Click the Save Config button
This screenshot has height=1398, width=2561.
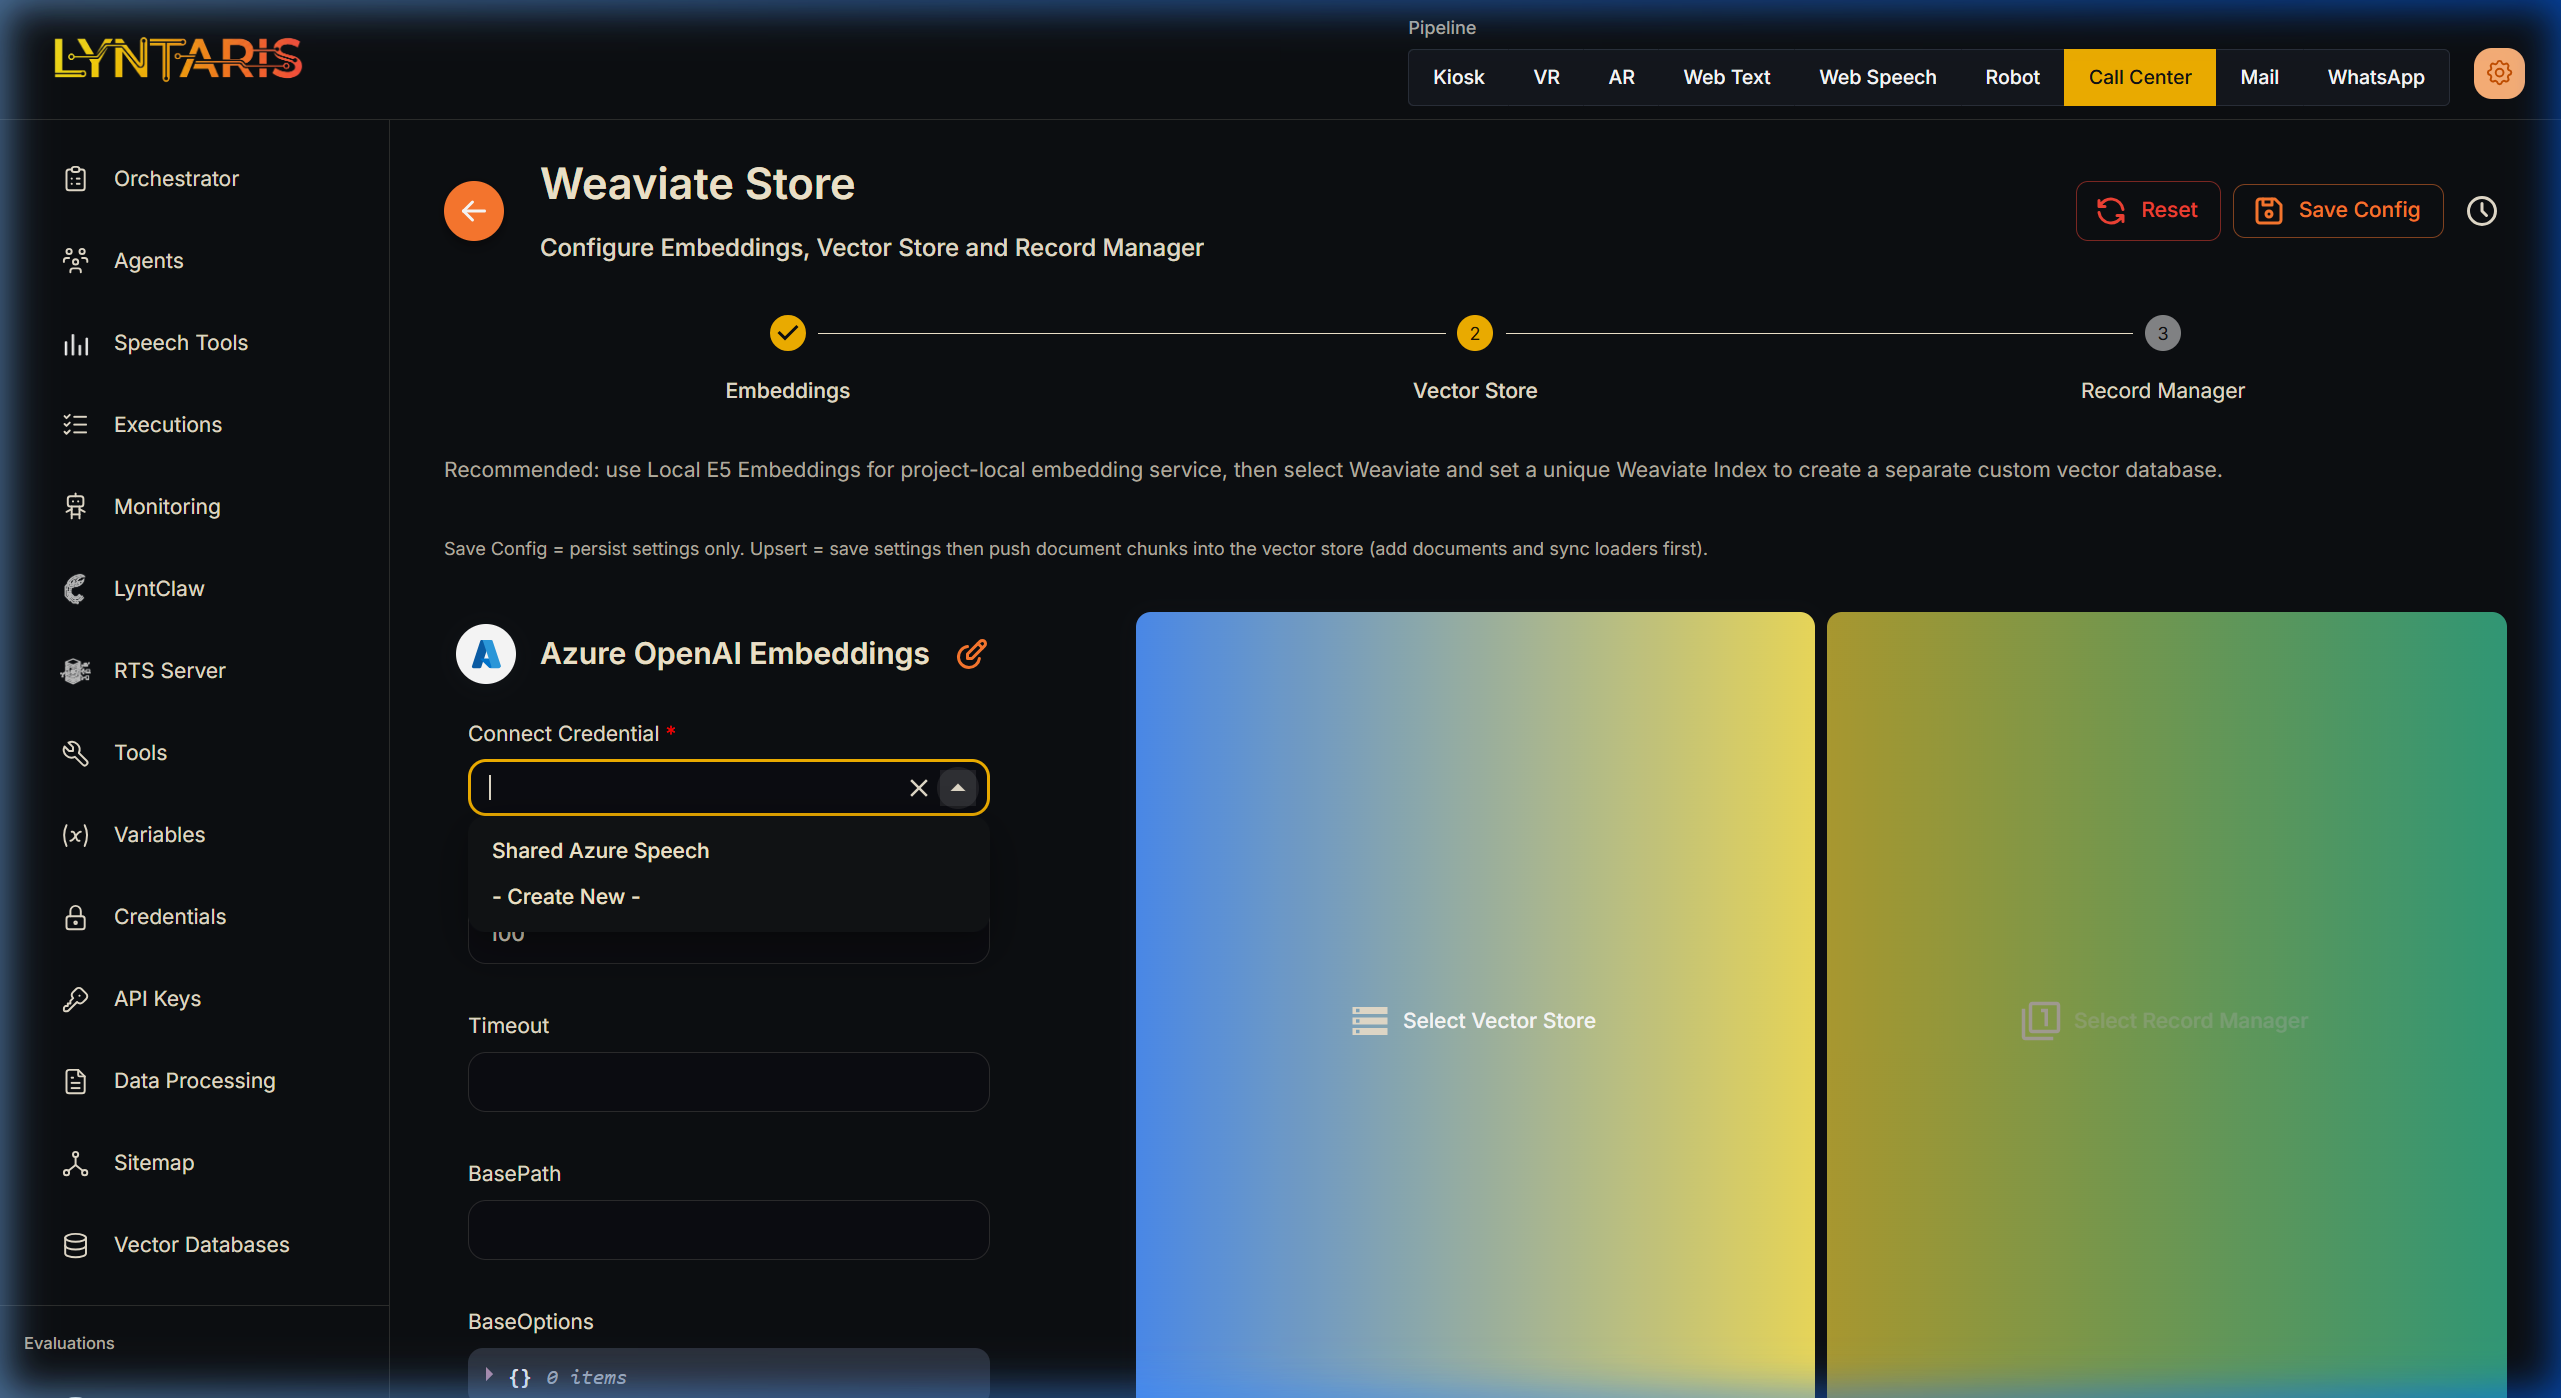coord(2338,211)
